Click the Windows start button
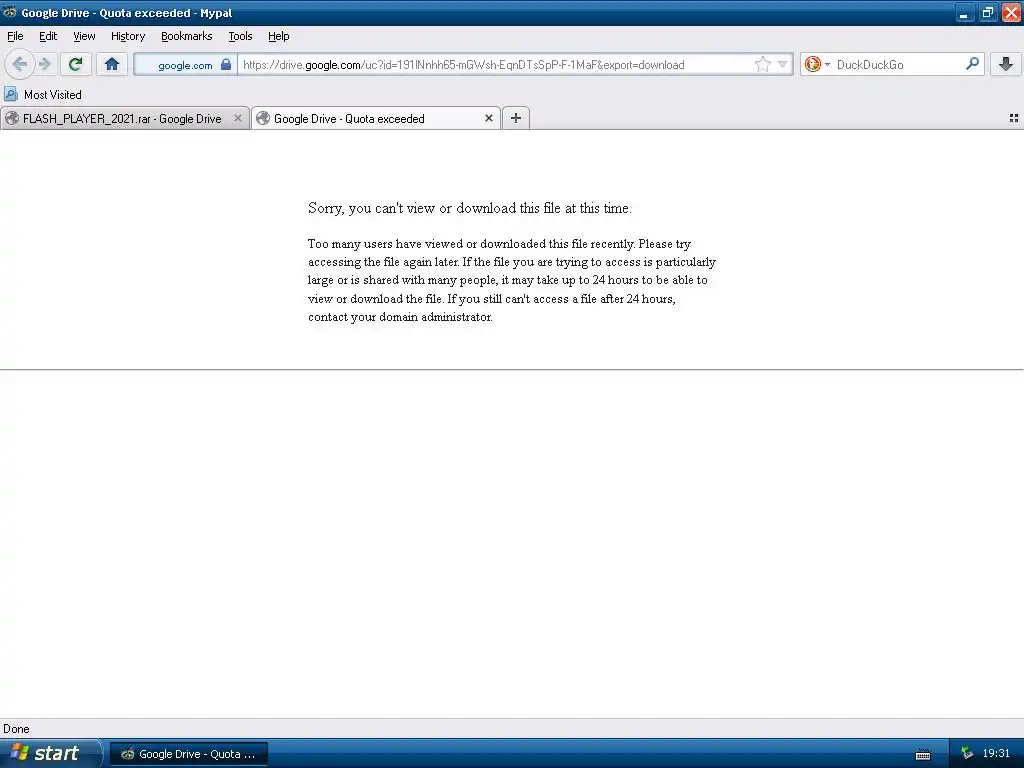Image resolution: width=1024 pixels, height=768 pixels. click(51, 754)
